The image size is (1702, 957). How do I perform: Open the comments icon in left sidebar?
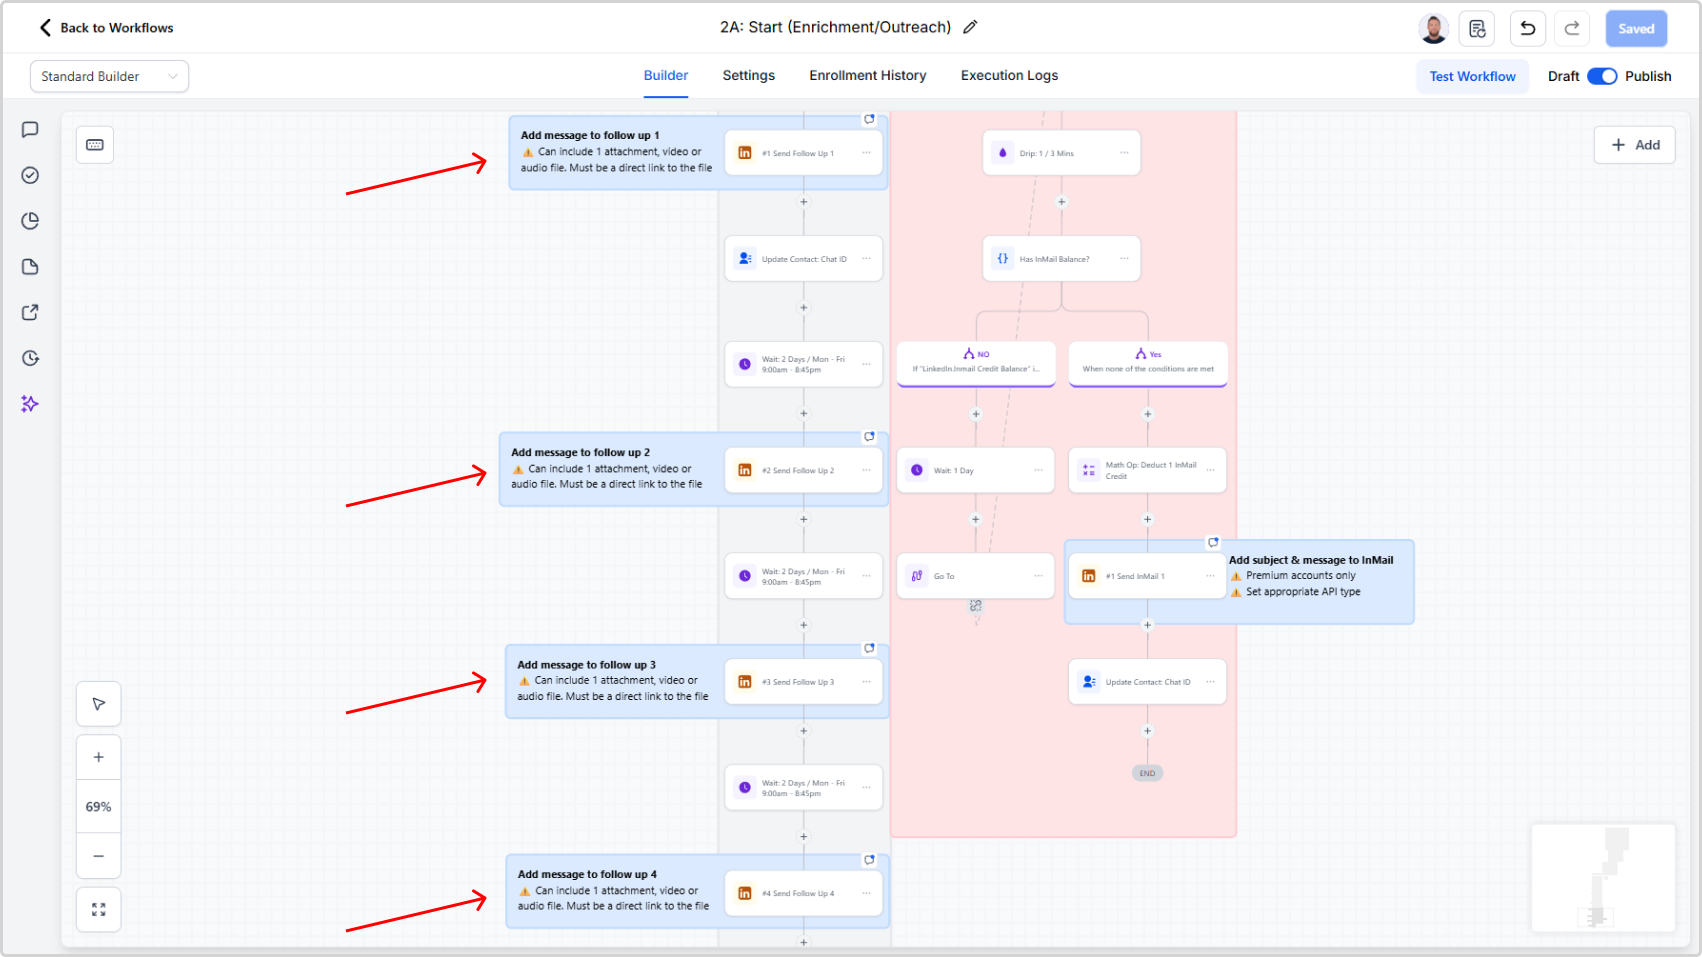pyautogui.click(x=30, y=130)
